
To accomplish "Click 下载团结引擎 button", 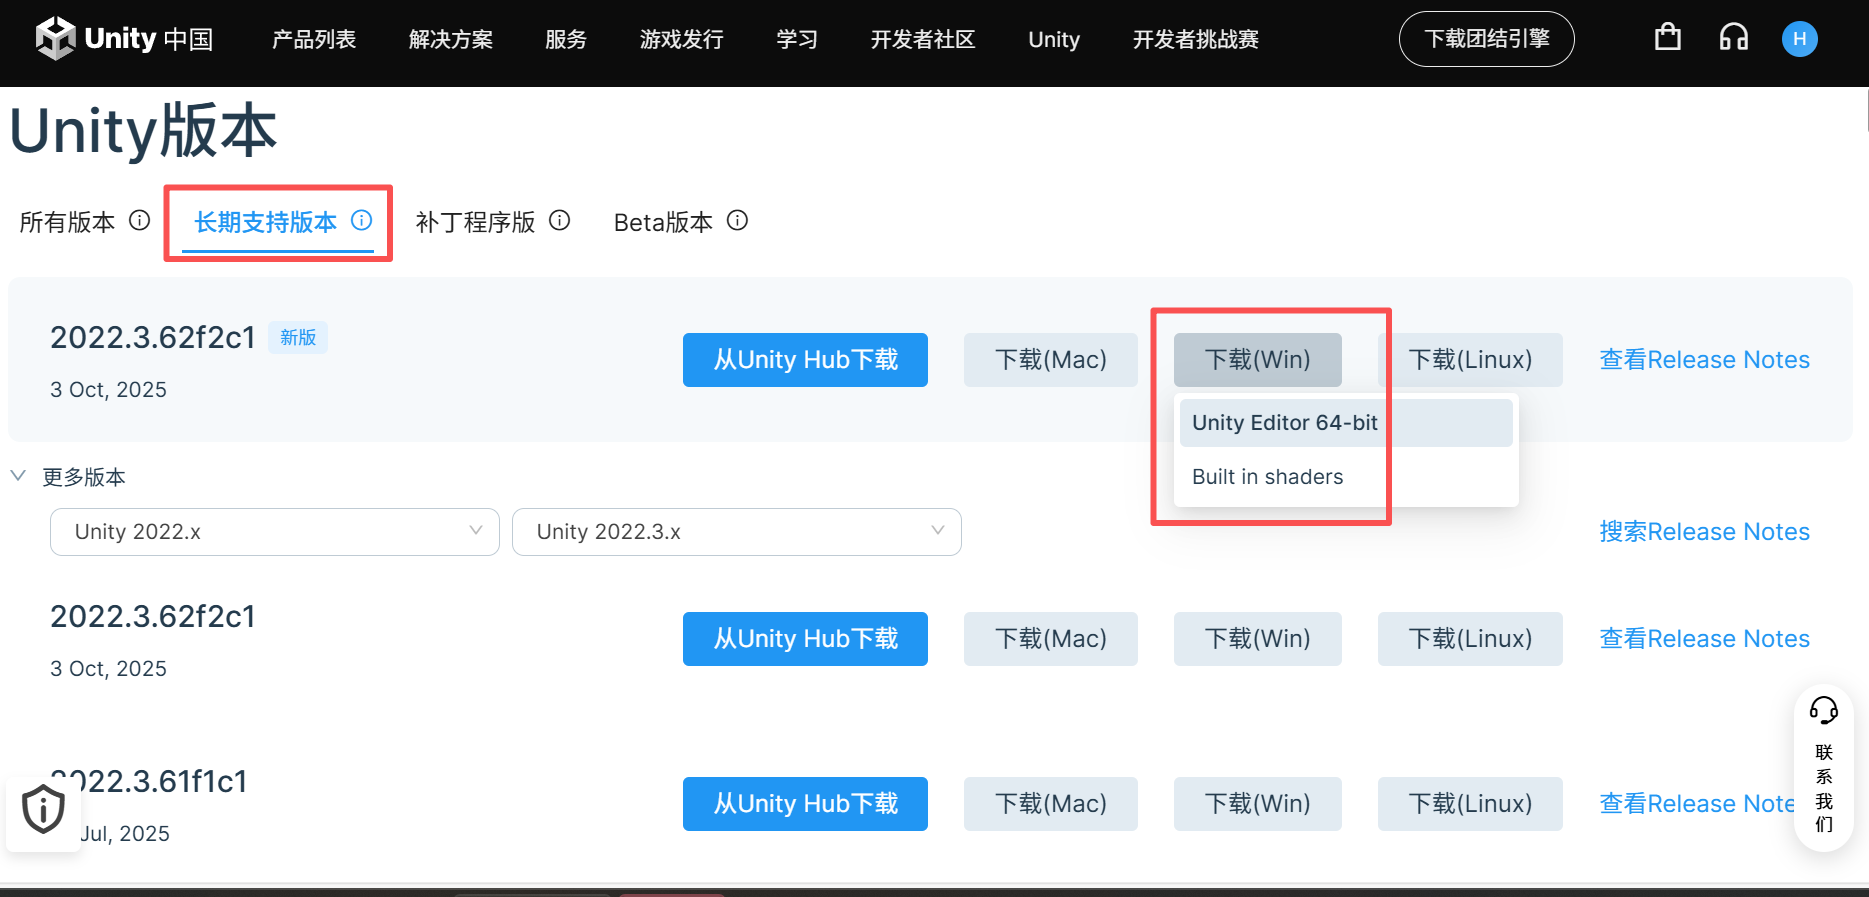I will pyautogui.click(x=1487, y=39).
